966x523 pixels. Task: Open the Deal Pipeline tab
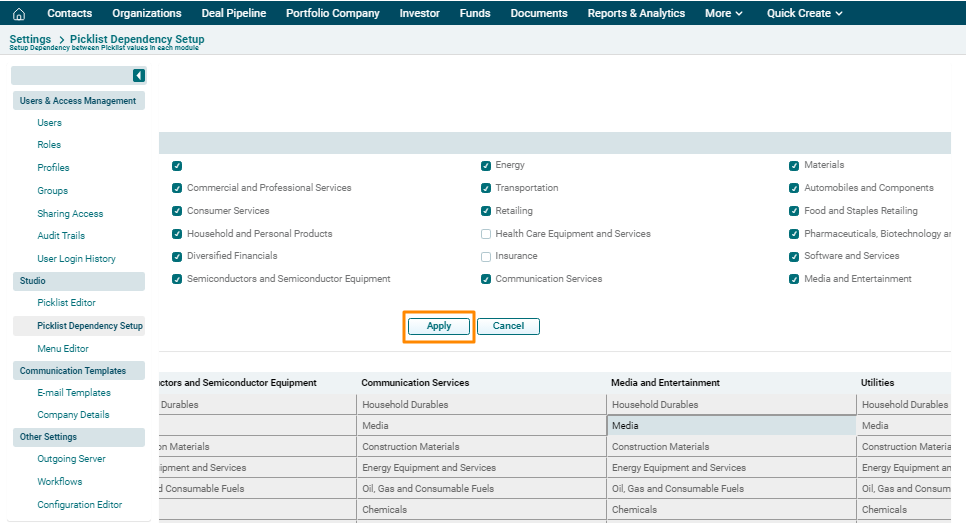point(233,13)
